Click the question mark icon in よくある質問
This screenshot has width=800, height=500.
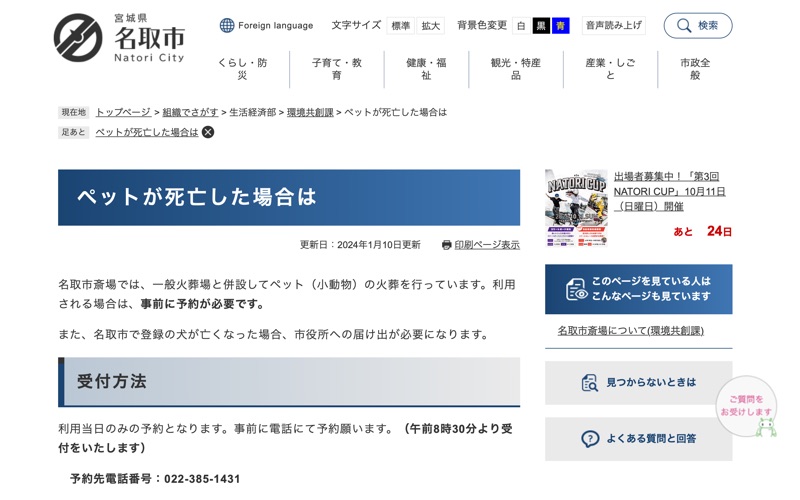coord(590,439)
